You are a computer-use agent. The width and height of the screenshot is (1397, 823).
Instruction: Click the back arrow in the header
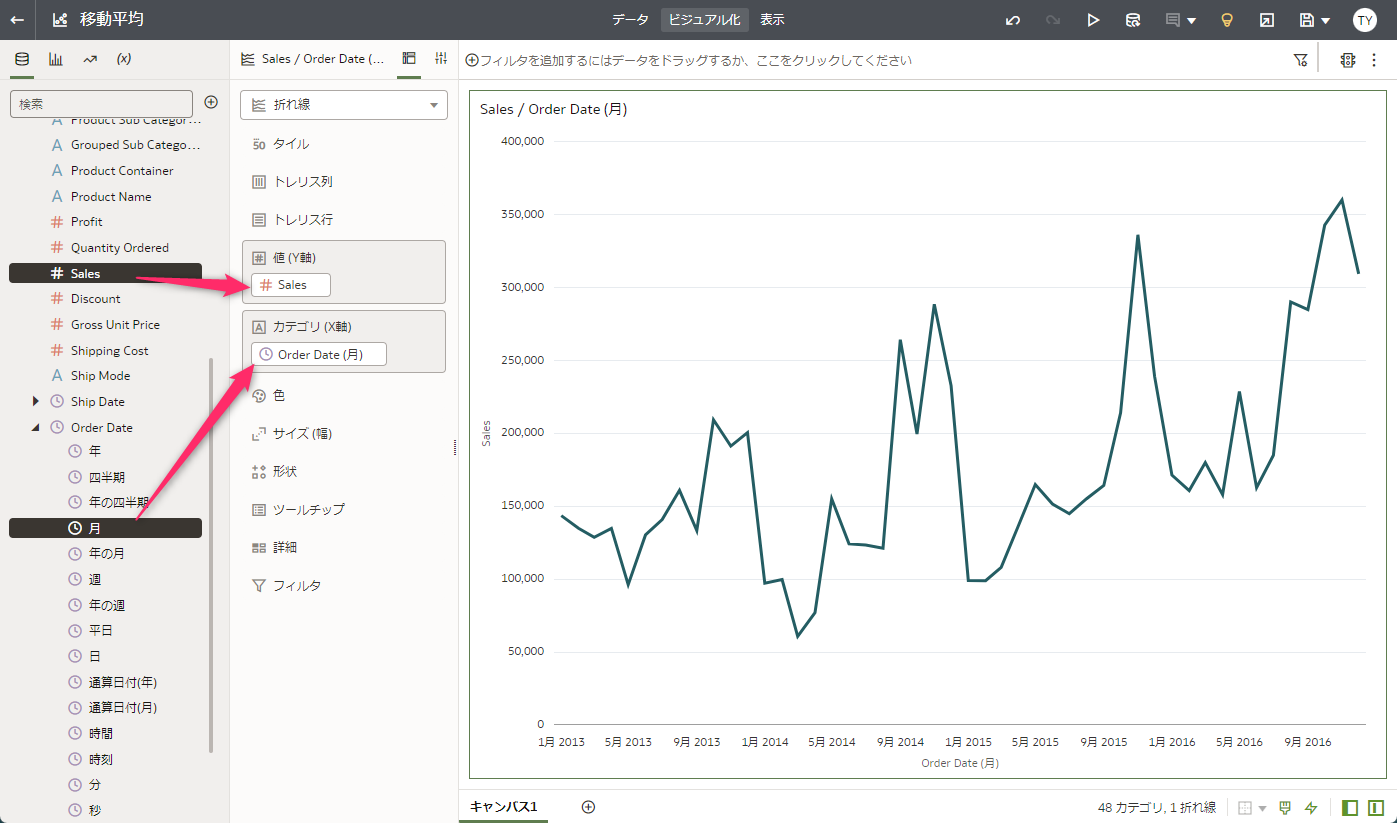18,20
